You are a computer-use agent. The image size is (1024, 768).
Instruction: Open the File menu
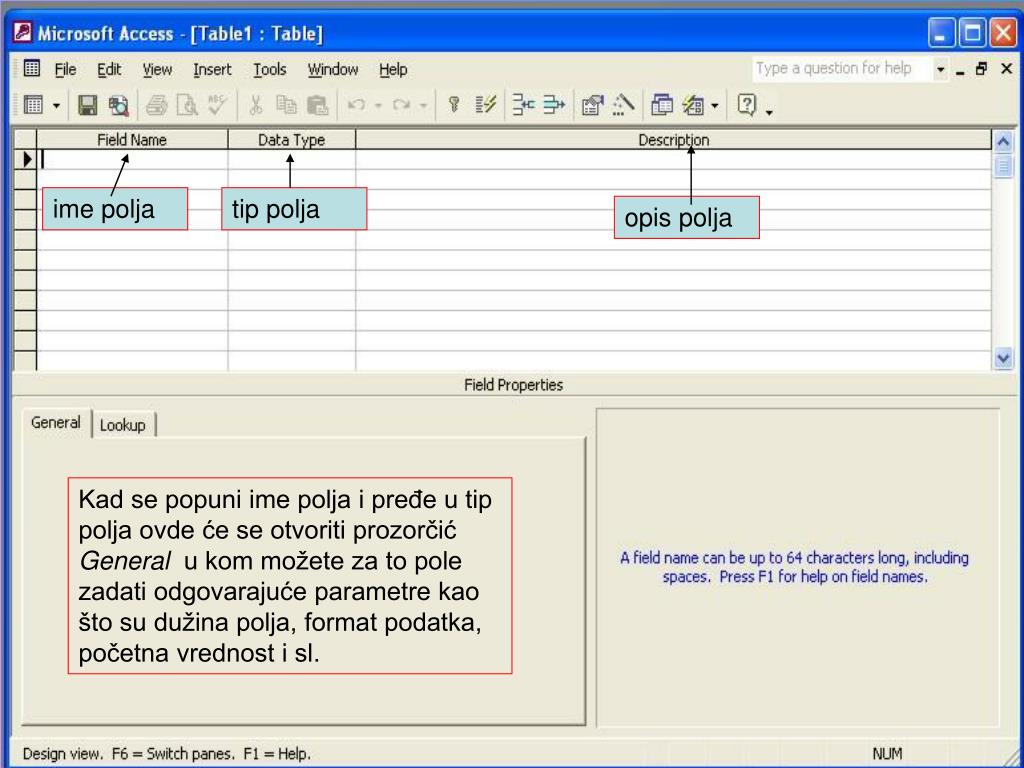tap(65, 69)
